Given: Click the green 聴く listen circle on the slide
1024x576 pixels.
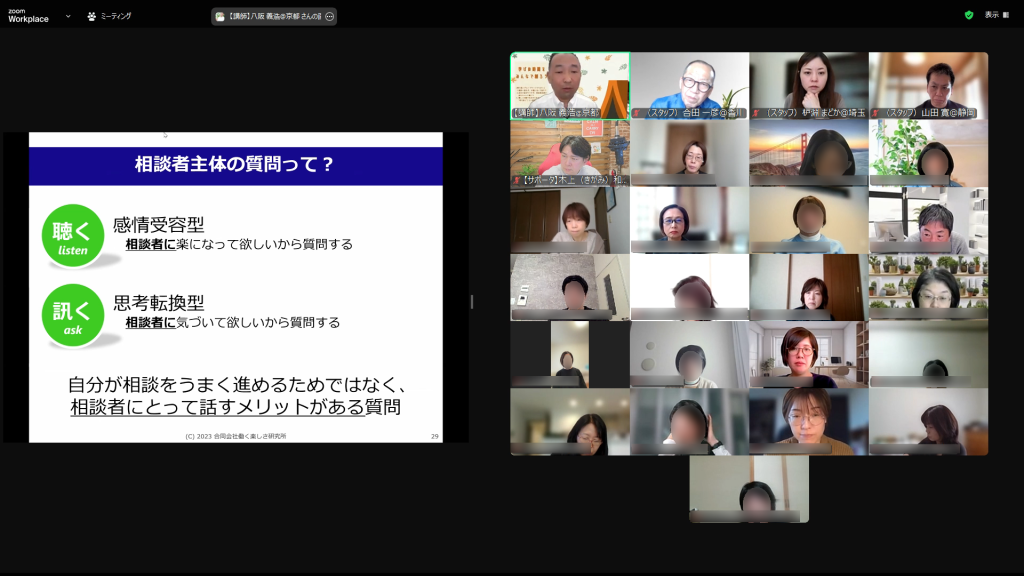Looking at the screenshot, I should point(73,235).
